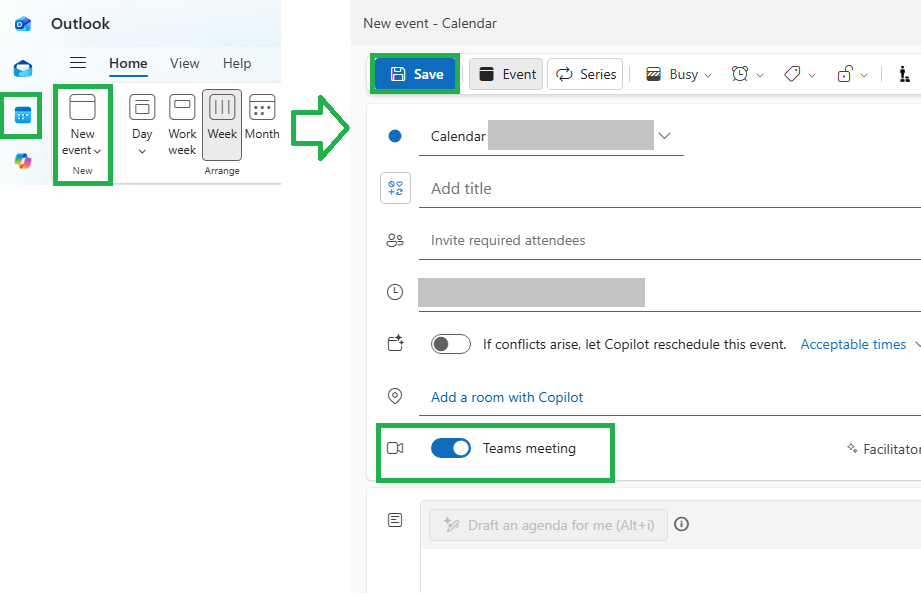Open the Help ribbon tab
Viewport: 921px width, 595px height.
(x=237, y=63)
